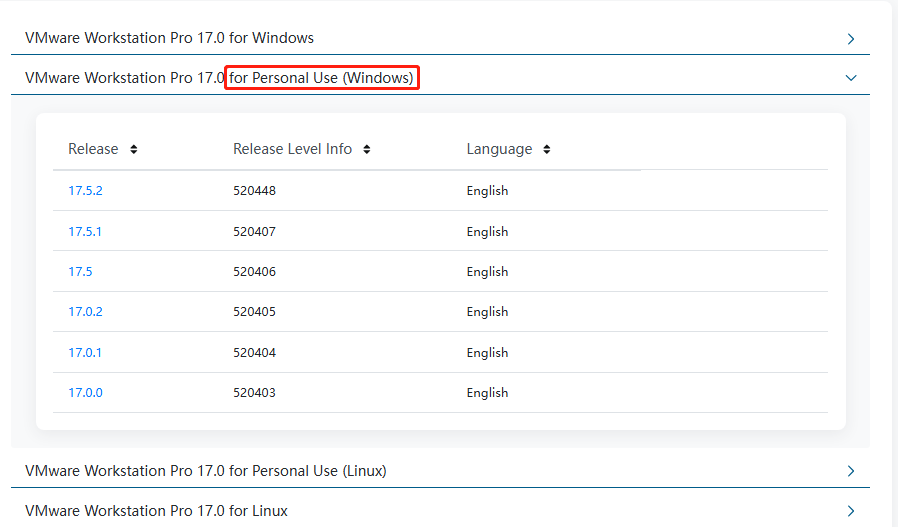This screenshot has width=898, height=527.
Task: Click the Personal Use (Linux) section title
Action: pyautogui.click(x=206, y=471)
